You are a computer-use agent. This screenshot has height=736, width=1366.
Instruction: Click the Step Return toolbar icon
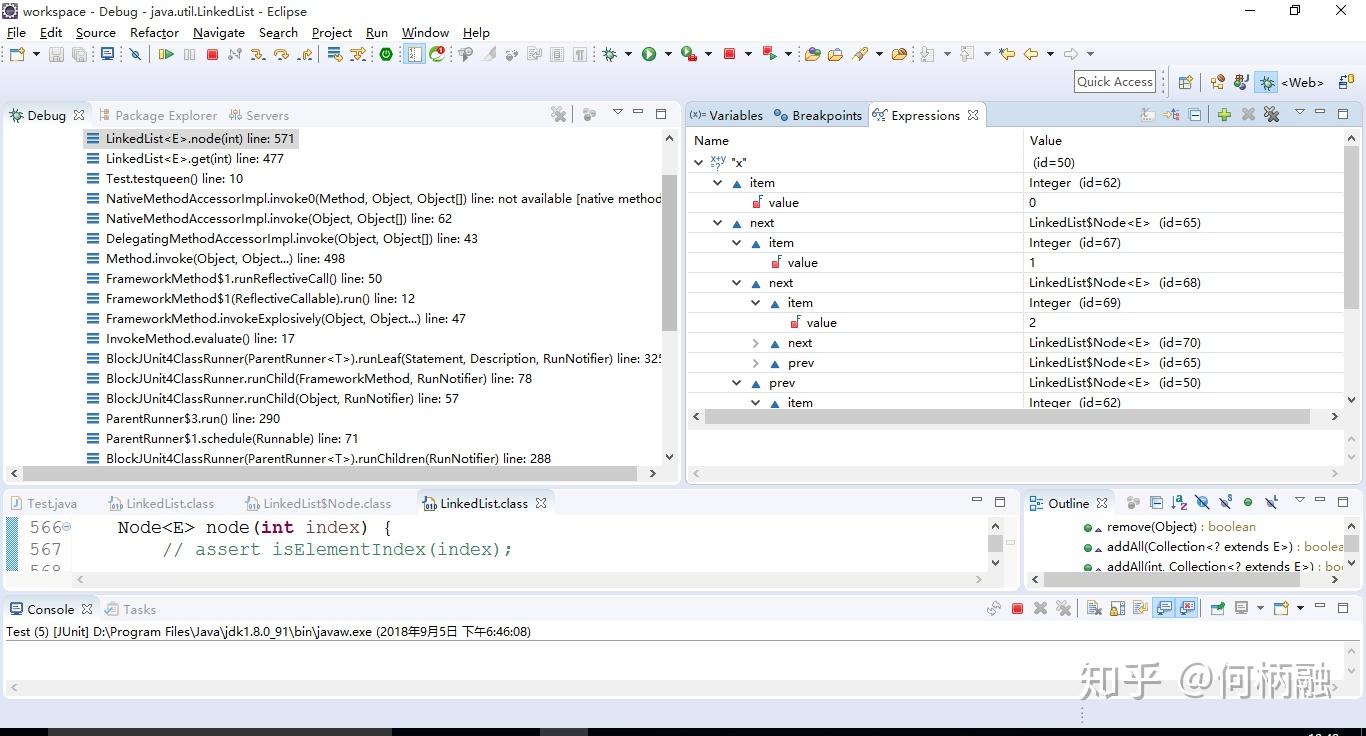[304, 54]
